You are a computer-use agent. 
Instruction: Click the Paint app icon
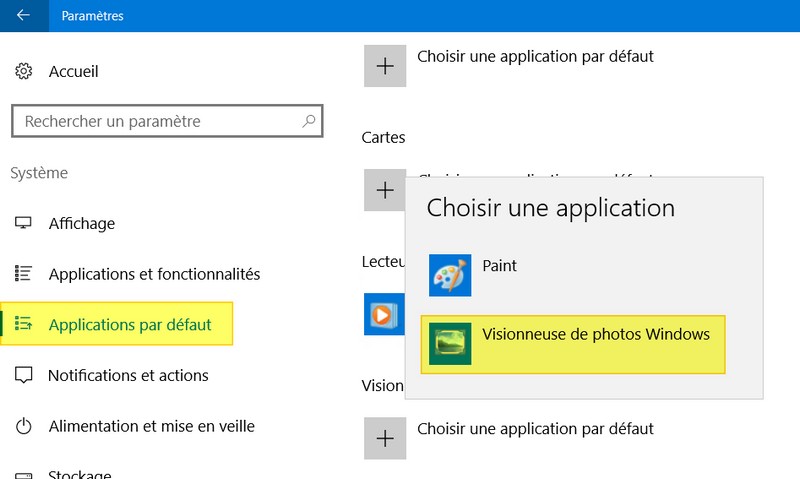pyautogui.click(x=450, y=275)
